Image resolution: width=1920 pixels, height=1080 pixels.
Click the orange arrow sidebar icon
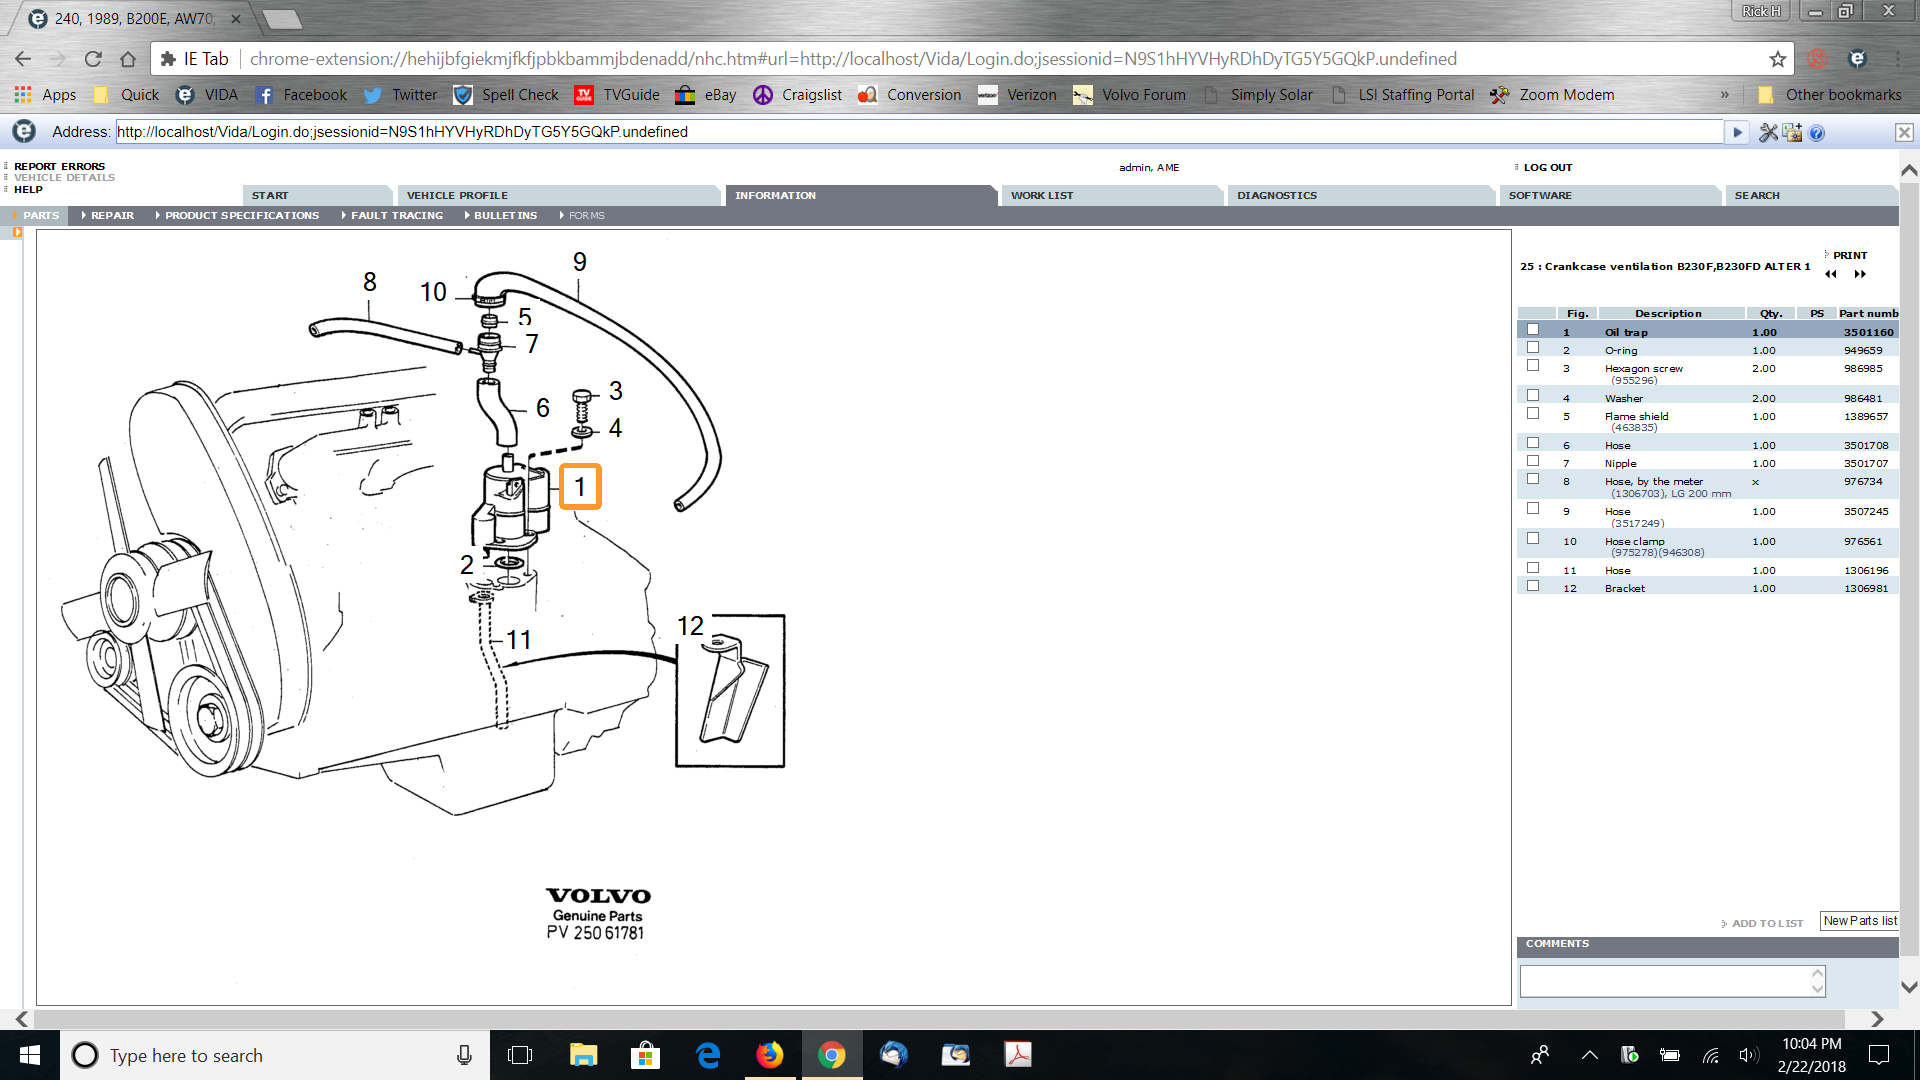17,232
